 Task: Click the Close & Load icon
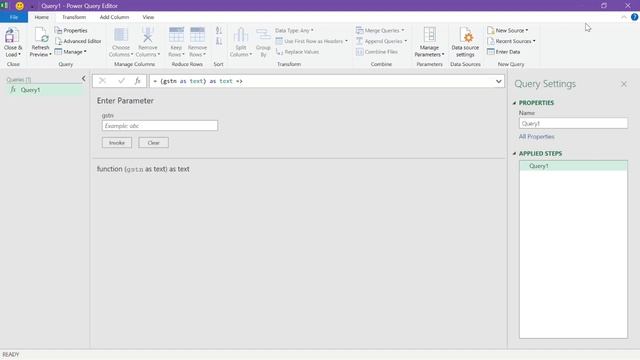[12, 36]
